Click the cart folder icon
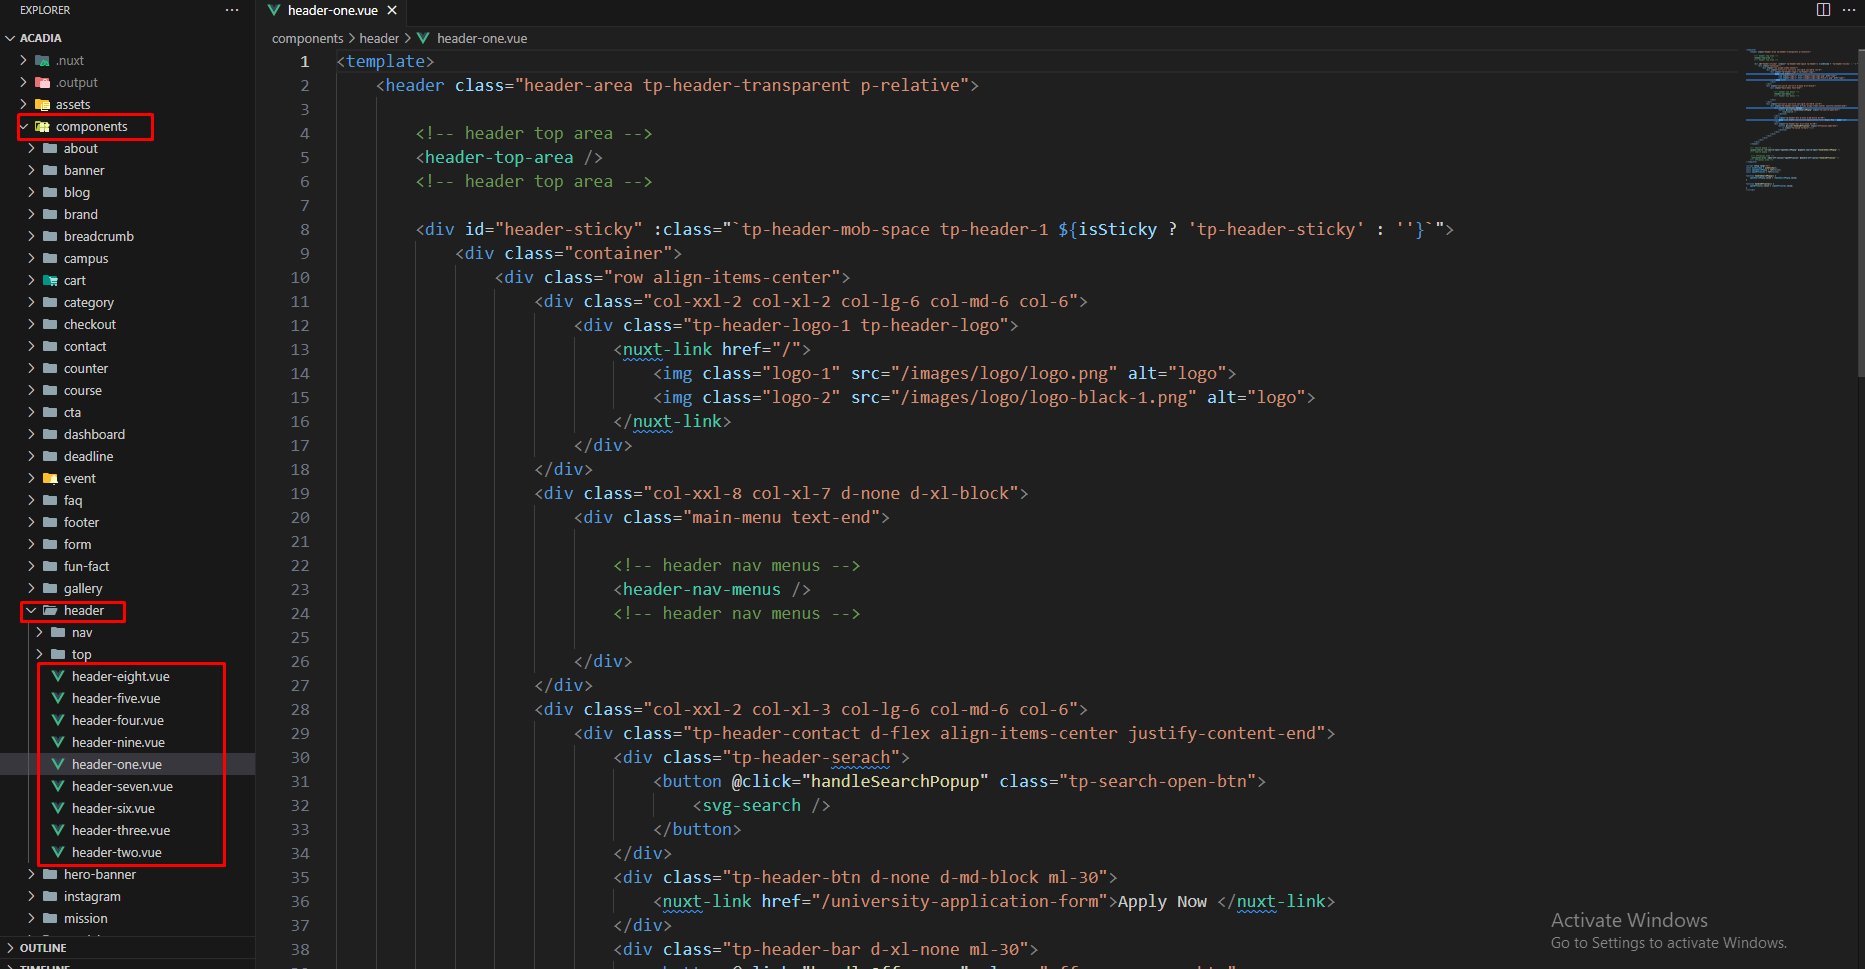The image size is (1865, 969). click(50, 280)
